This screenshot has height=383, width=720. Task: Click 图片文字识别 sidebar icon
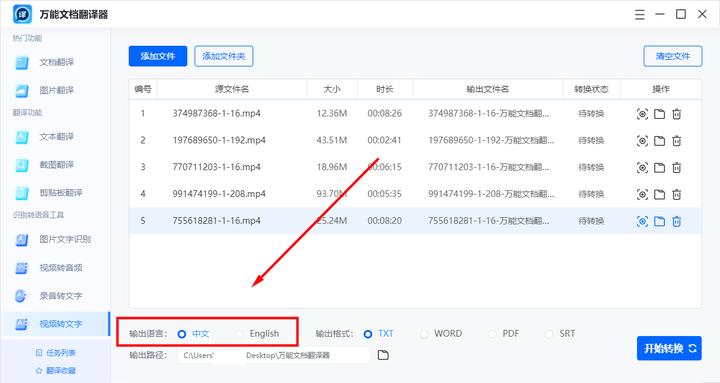pyautogui.click(x=22, y=239)
